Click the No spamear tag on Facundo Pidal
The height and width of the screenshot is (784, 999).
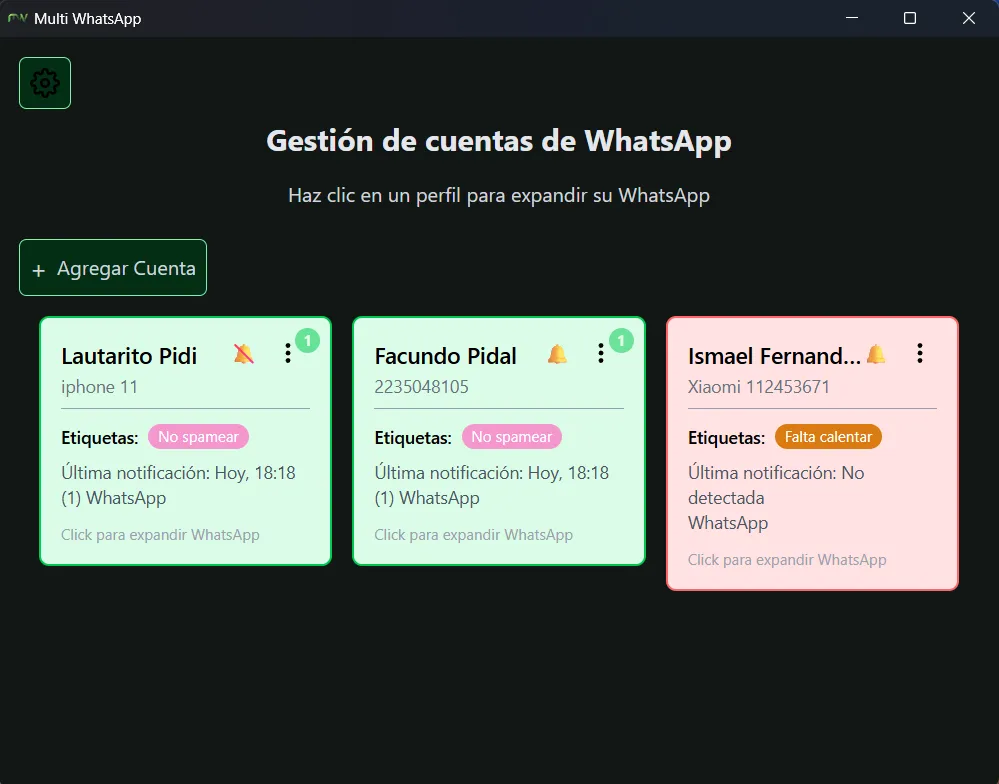pyautogui.click(x=512, y=436)
